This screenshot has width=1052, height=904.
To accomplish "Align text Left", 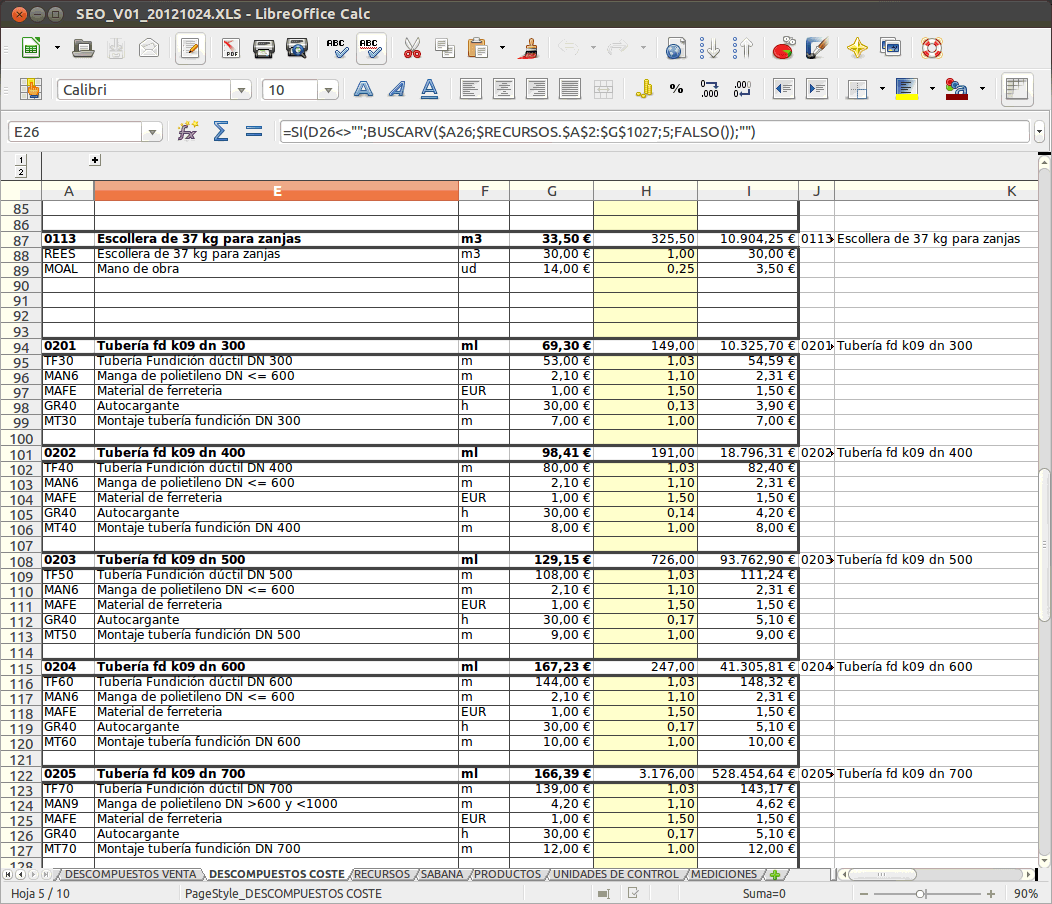I will [x=470, y=89].
